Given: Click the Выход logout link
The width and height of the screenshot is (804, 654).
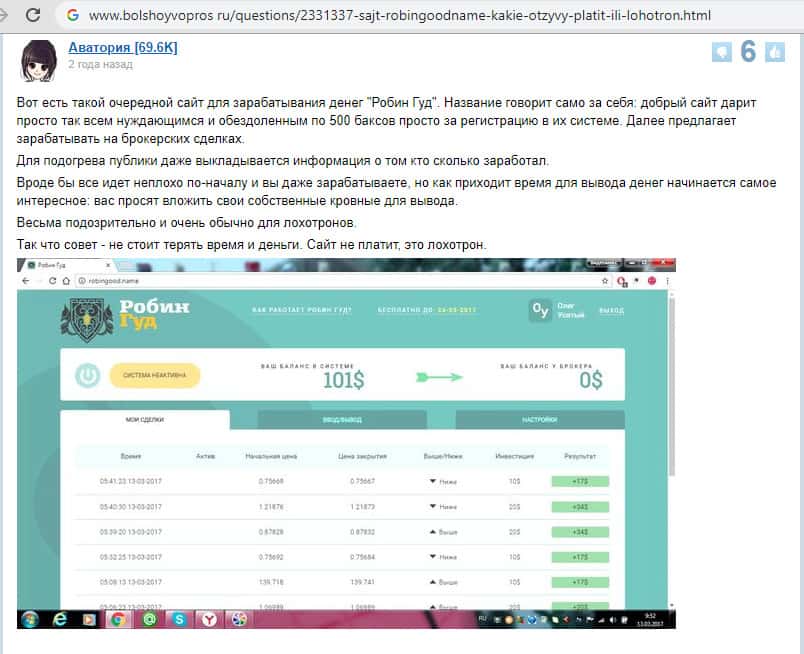Looking at the screenshot, I should point(610,311).
